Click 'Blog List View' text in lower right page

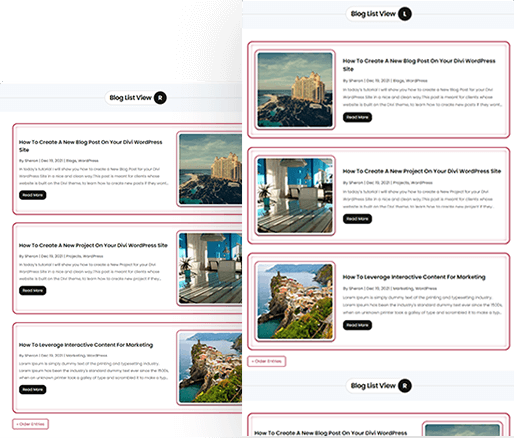(373, 386)
